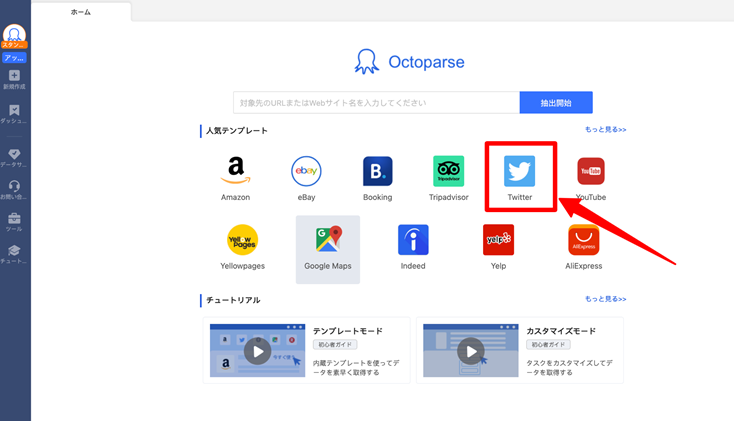The height and width of the screenshot is (421, 734).
Task: Play the カスタマイズモード tutorial video
Action: pos(471,351)
